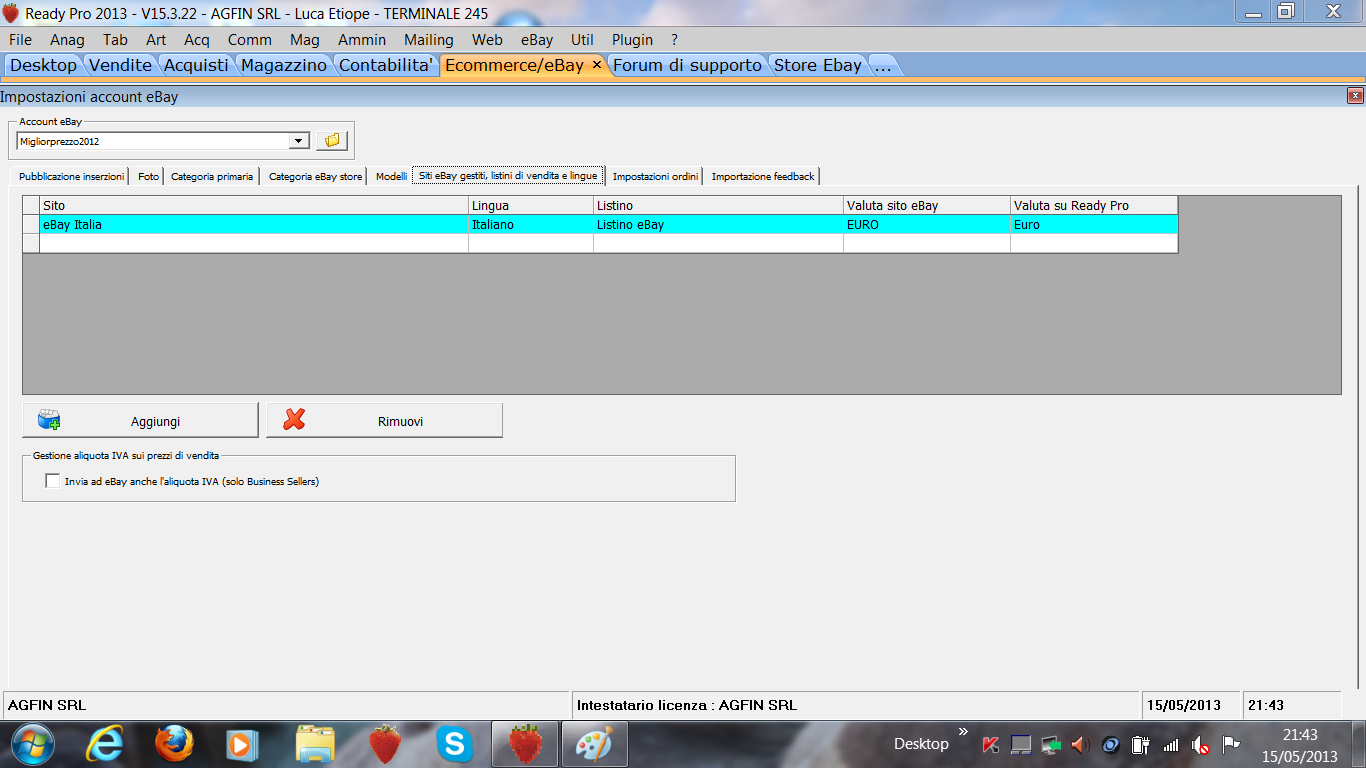Image resolution: width=1366 pixels, height=768 pixels.
Task: Select the eBay Italia cell
Action: [254, 225]
